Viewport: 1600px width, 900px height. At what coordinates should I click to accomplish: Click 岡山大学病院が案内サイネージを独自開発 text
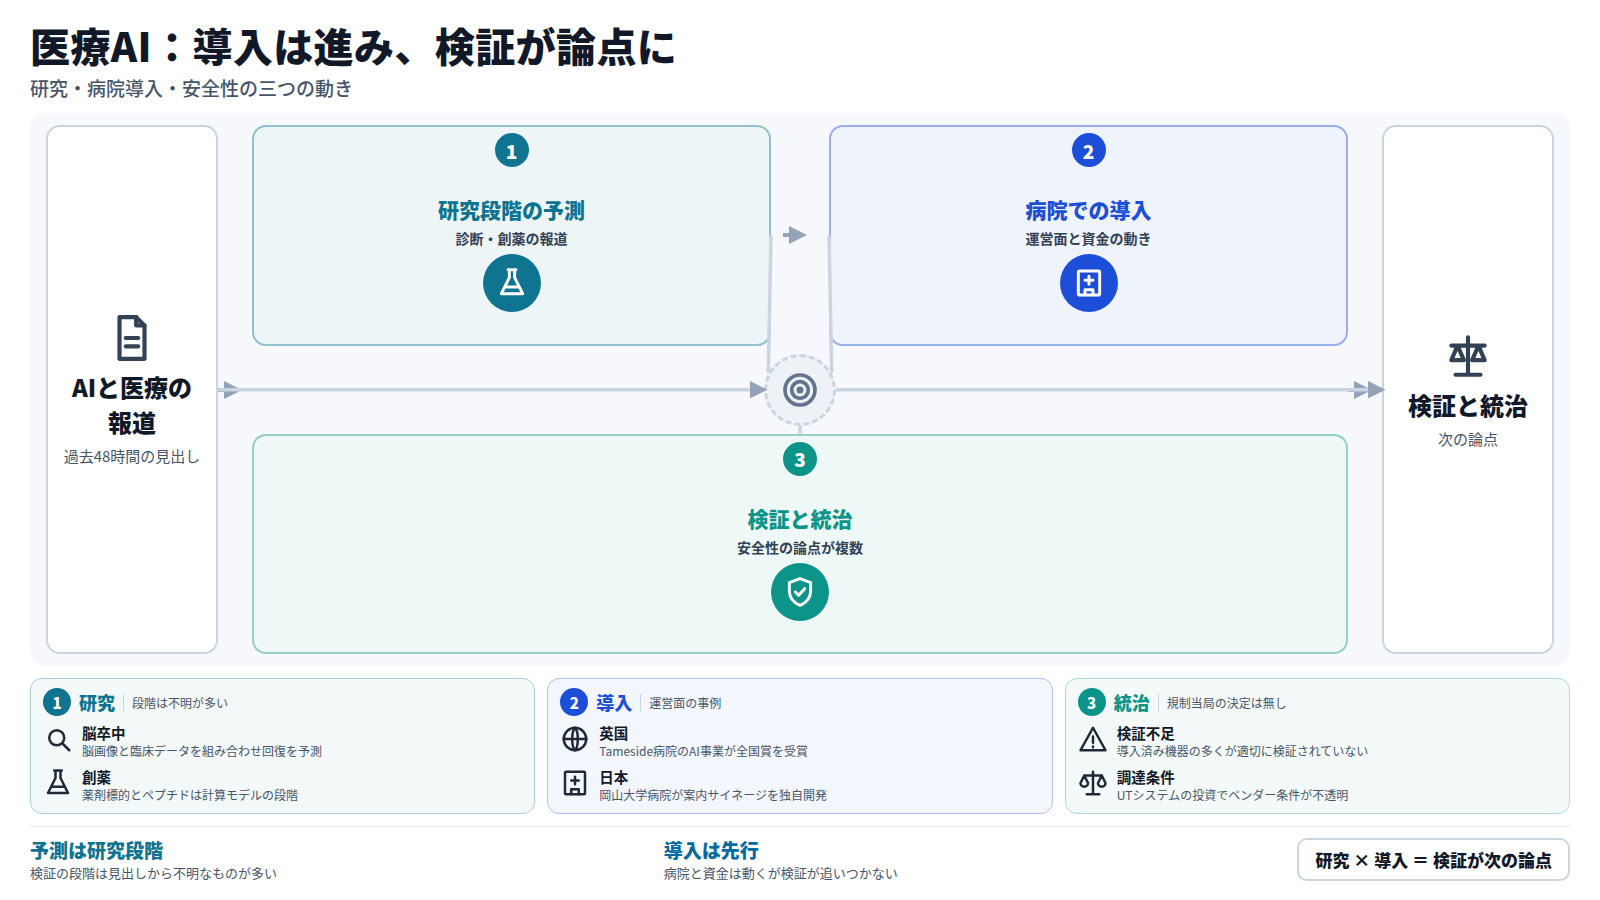click(713, 795)
